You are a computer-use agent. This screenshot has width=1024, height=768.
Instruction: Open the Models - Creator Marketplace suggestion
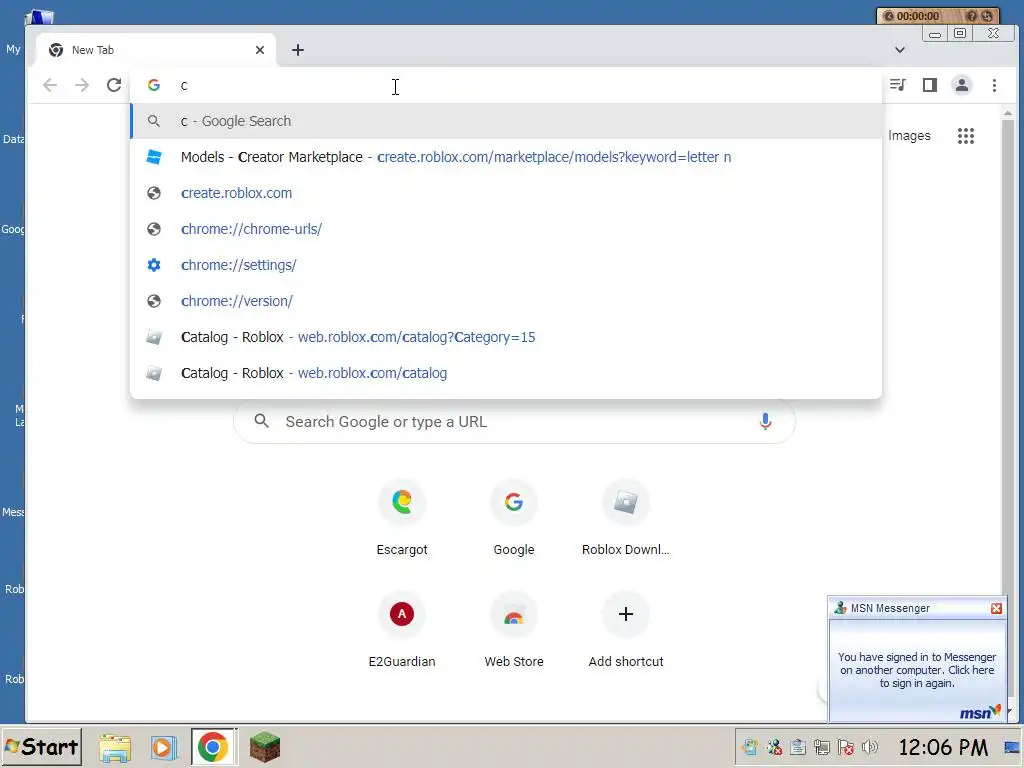(506, 157)
